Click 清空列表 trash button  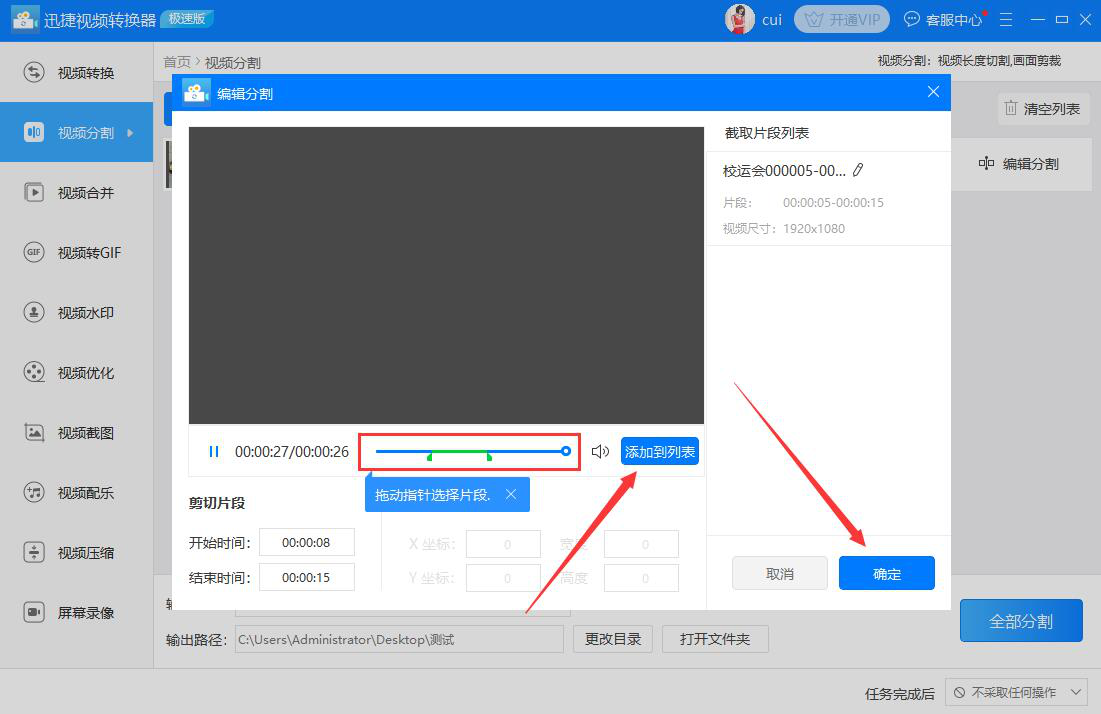tap(1043, 109)
